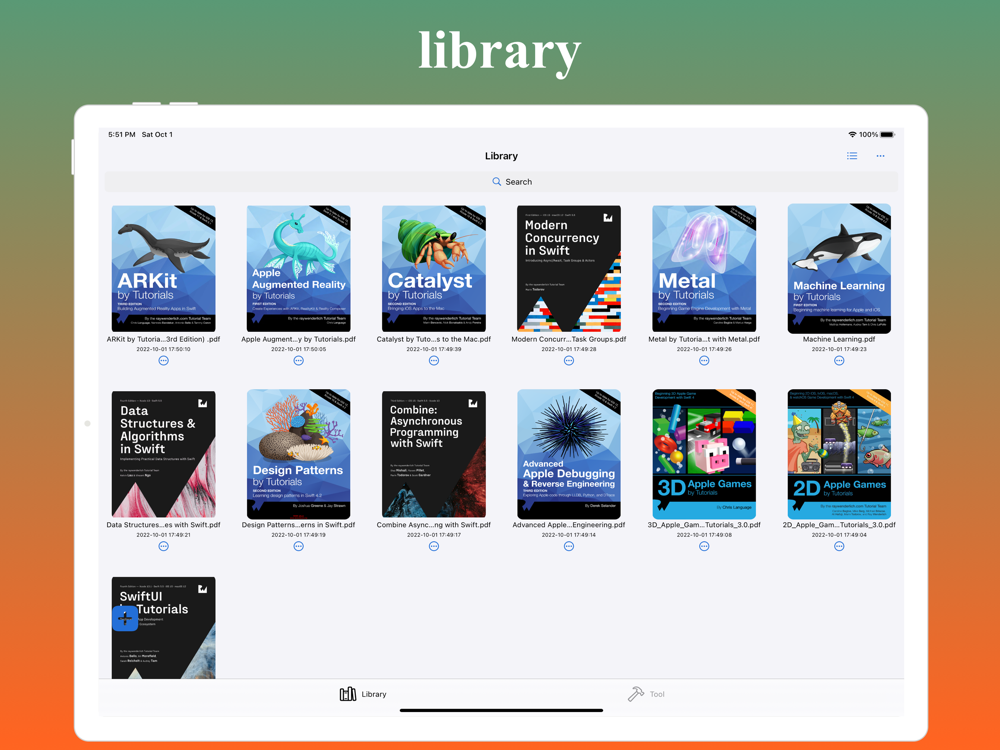This screenshot has height=750, width=1000.
Task: Open options for Modern Concurrency pdf
Action: [569, 361]
